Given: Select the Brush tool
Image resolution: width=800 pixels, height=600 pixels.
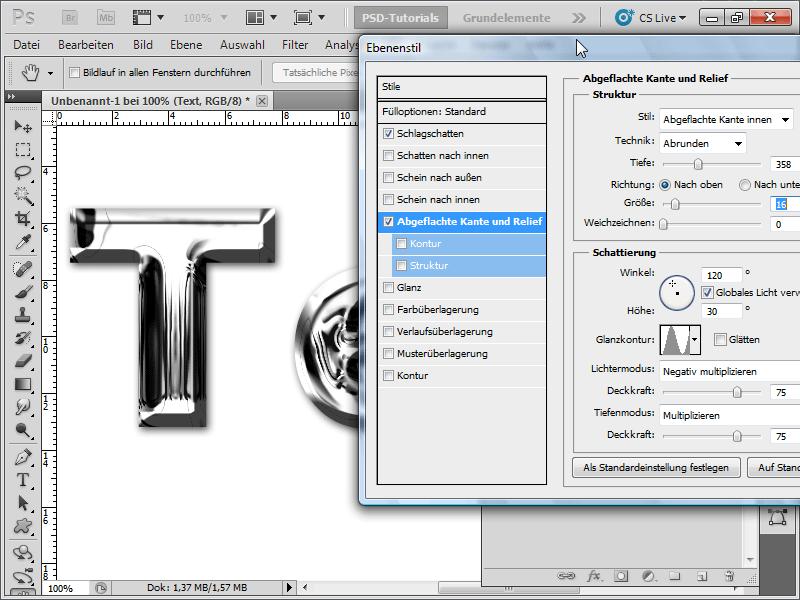Looking at the screenshot, I should 23,292.
